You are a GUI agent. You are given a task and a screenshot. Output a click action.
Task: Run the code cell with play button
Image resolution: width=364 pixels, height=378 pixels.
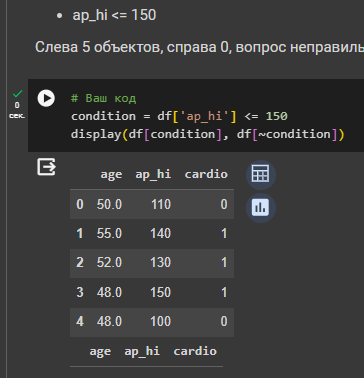46,98
